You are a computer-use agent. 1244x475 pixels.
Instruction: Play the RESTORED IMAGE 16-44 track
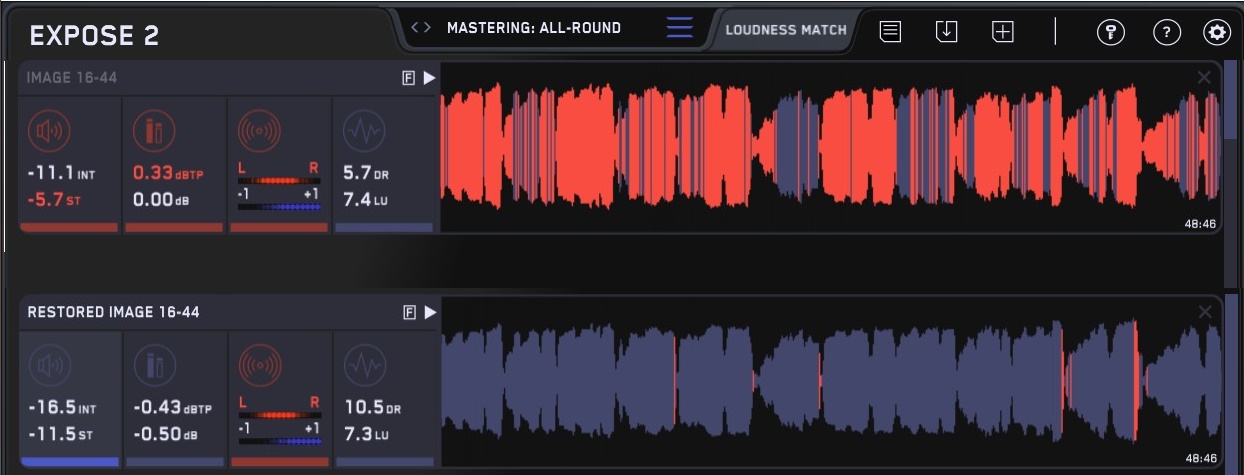[430, 313]
